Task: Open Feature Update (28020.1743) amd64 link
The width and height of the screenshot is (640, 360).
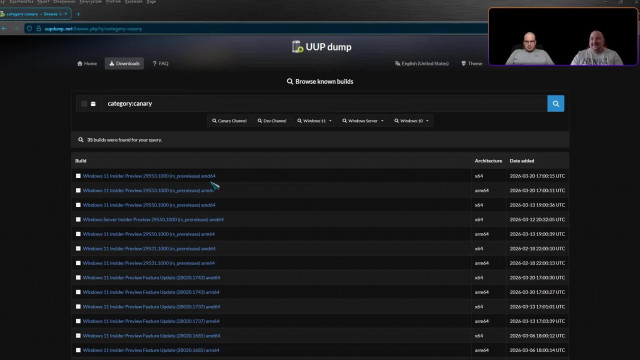Action: [151, 278]
